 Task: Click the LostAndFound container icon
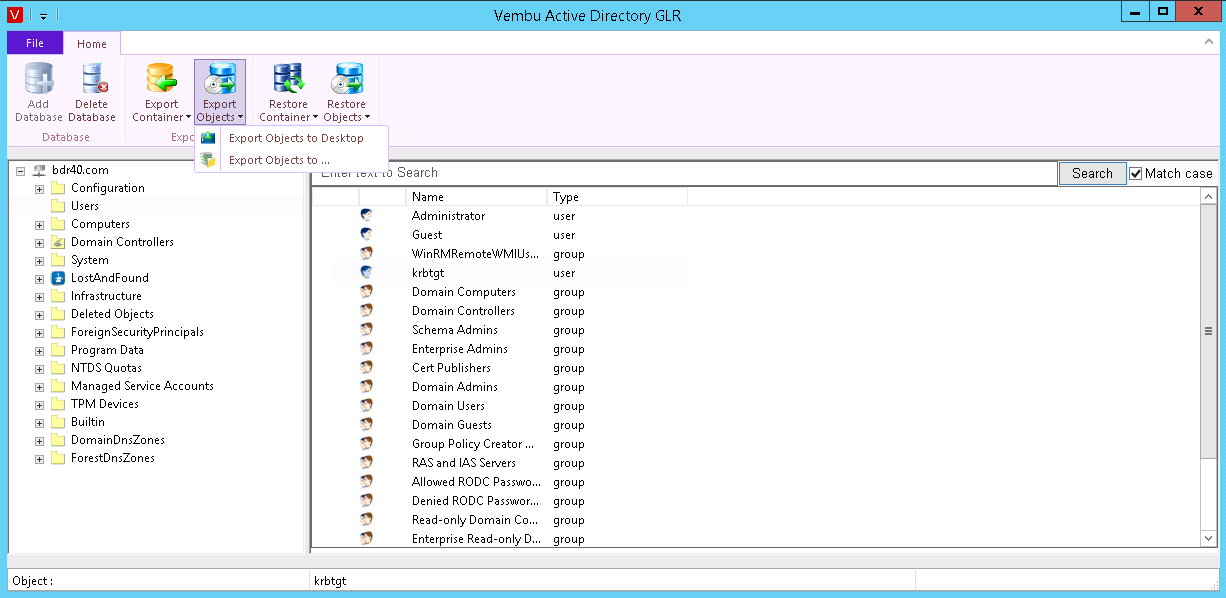[x=58, y=278]
